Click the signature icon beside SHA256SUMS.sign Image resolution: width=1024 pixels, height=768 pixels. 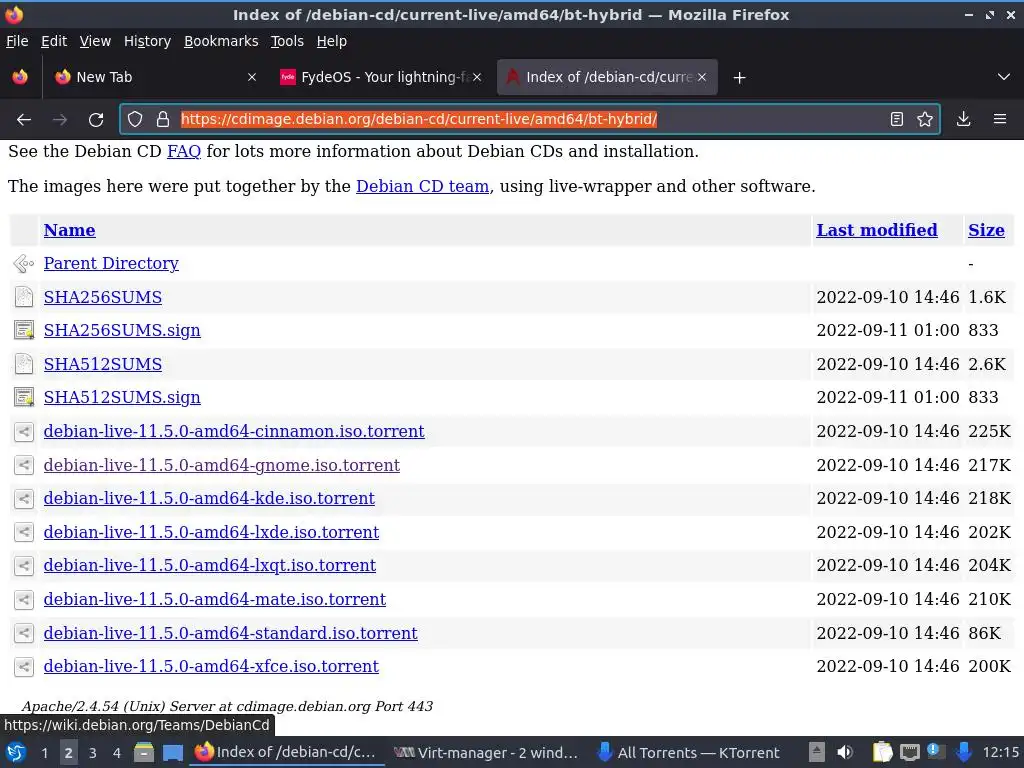24,330
